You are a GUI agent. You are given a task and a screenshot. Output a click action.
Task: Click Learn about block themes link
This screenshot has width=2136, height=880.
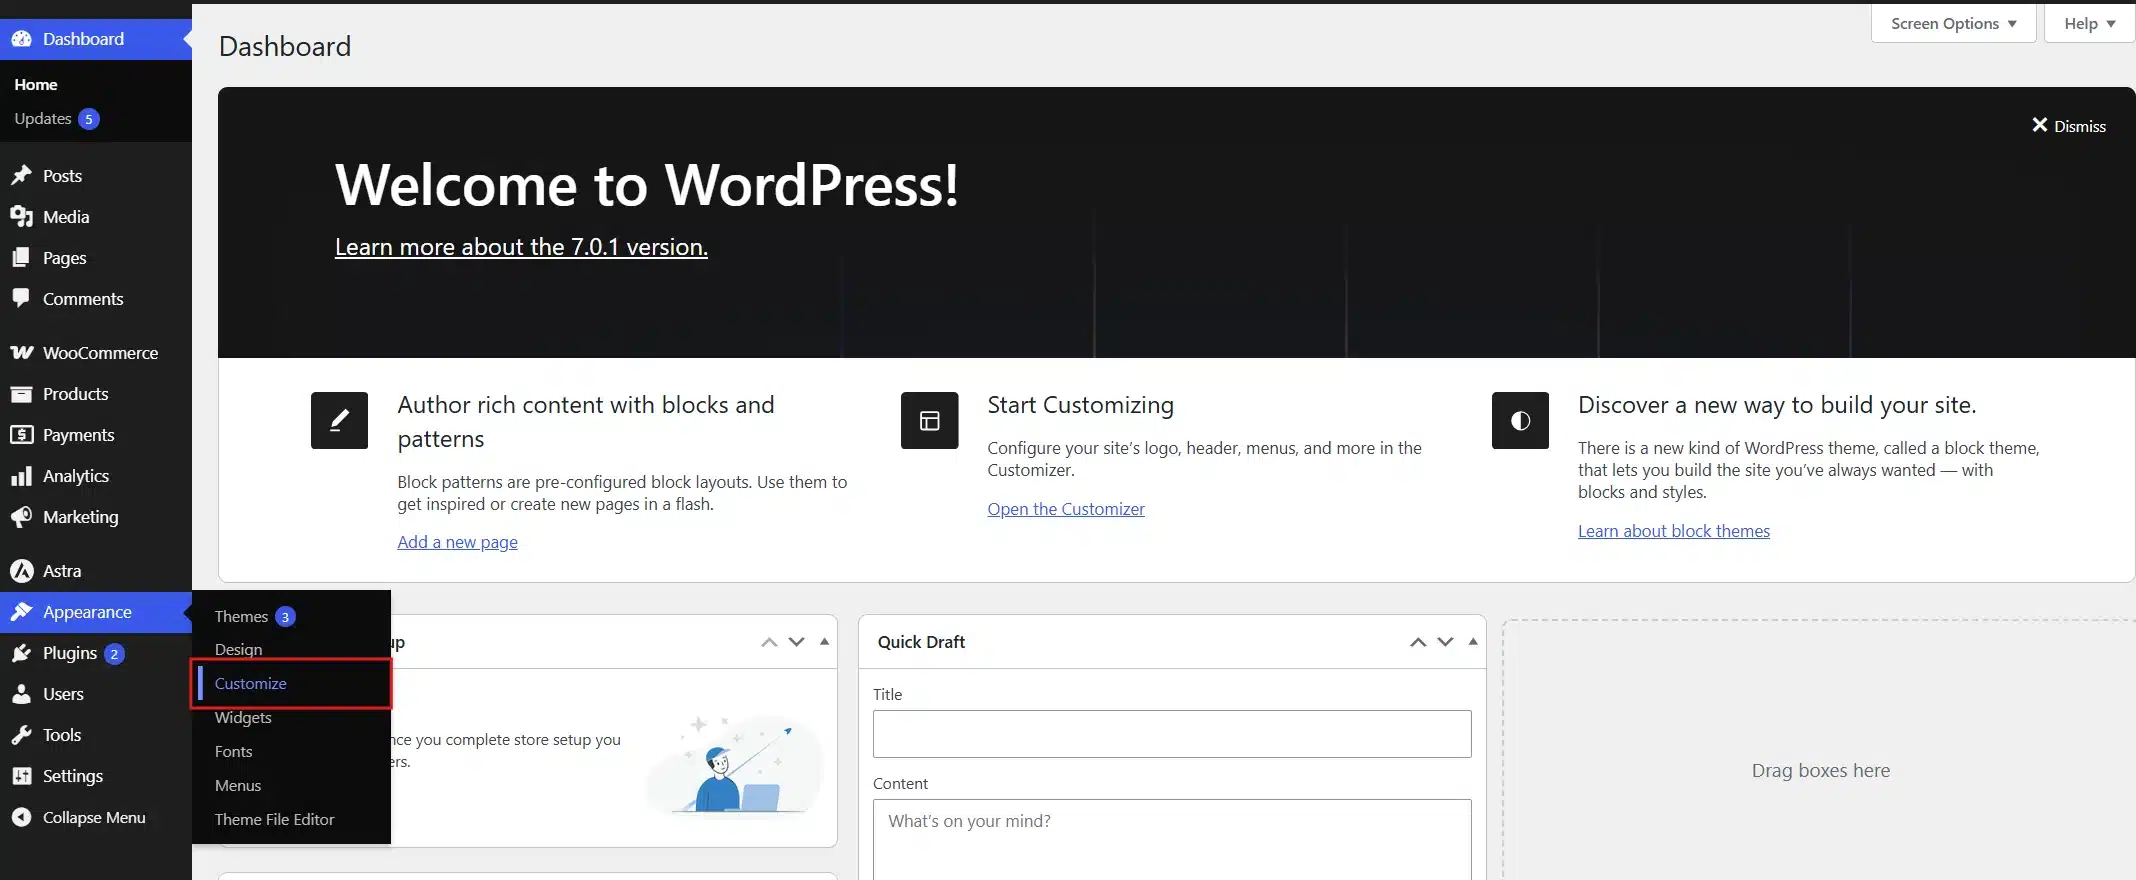1673,531
